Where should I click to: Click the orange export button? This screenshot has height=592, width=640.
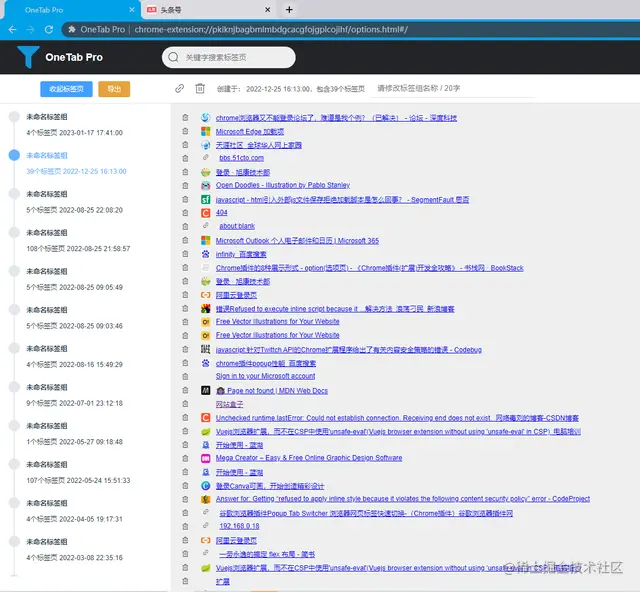click(114, 89)
